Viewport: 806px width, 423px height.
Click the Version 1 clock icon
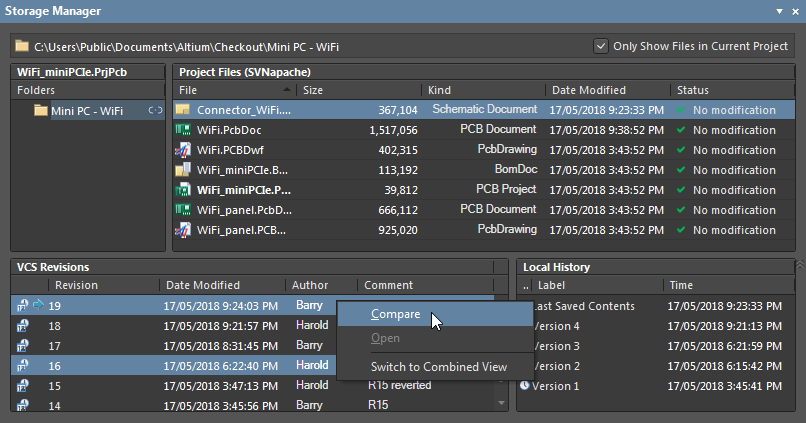click(x=525, y=386)
